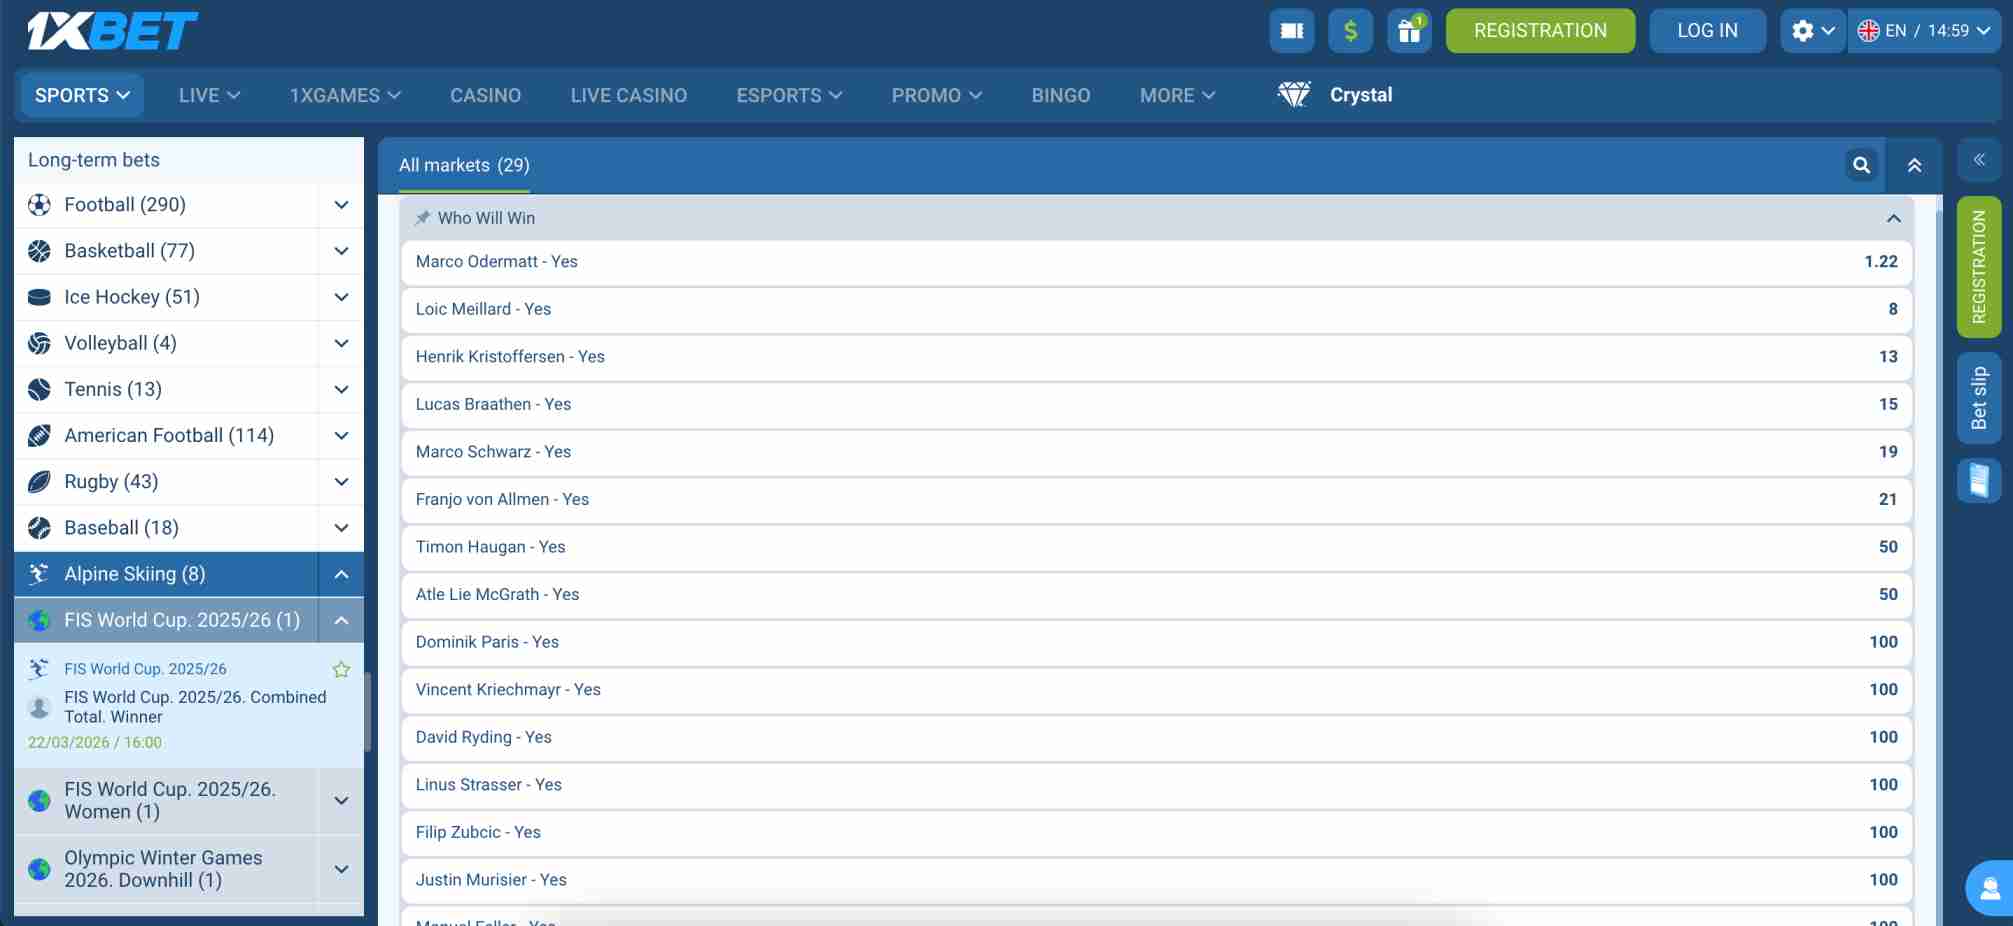2013x926 pixels.
Task: Click the vertical REGISTRATION side button
Action: [x=1979, y=267]
